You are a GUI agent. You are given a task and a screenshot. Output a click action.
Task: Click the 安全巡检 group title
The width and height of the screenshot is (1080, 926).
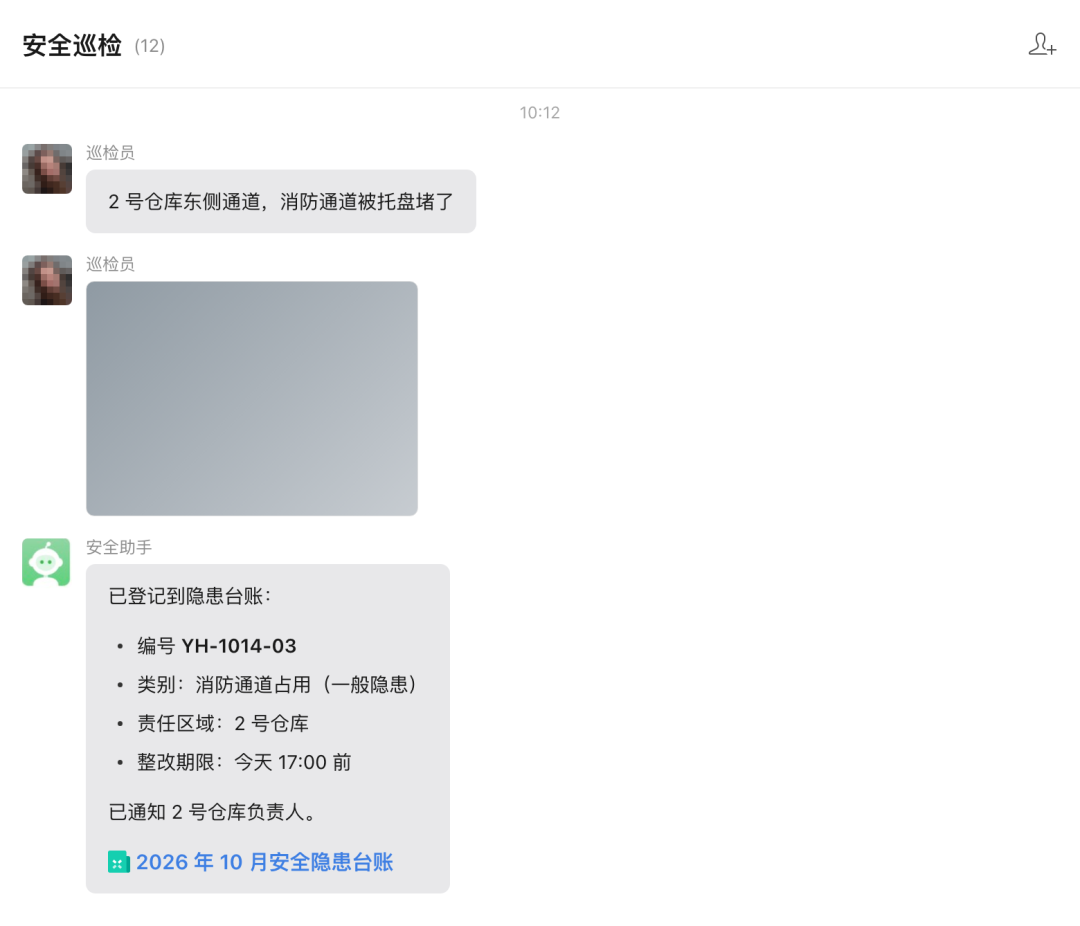click(x=72, y=45)
